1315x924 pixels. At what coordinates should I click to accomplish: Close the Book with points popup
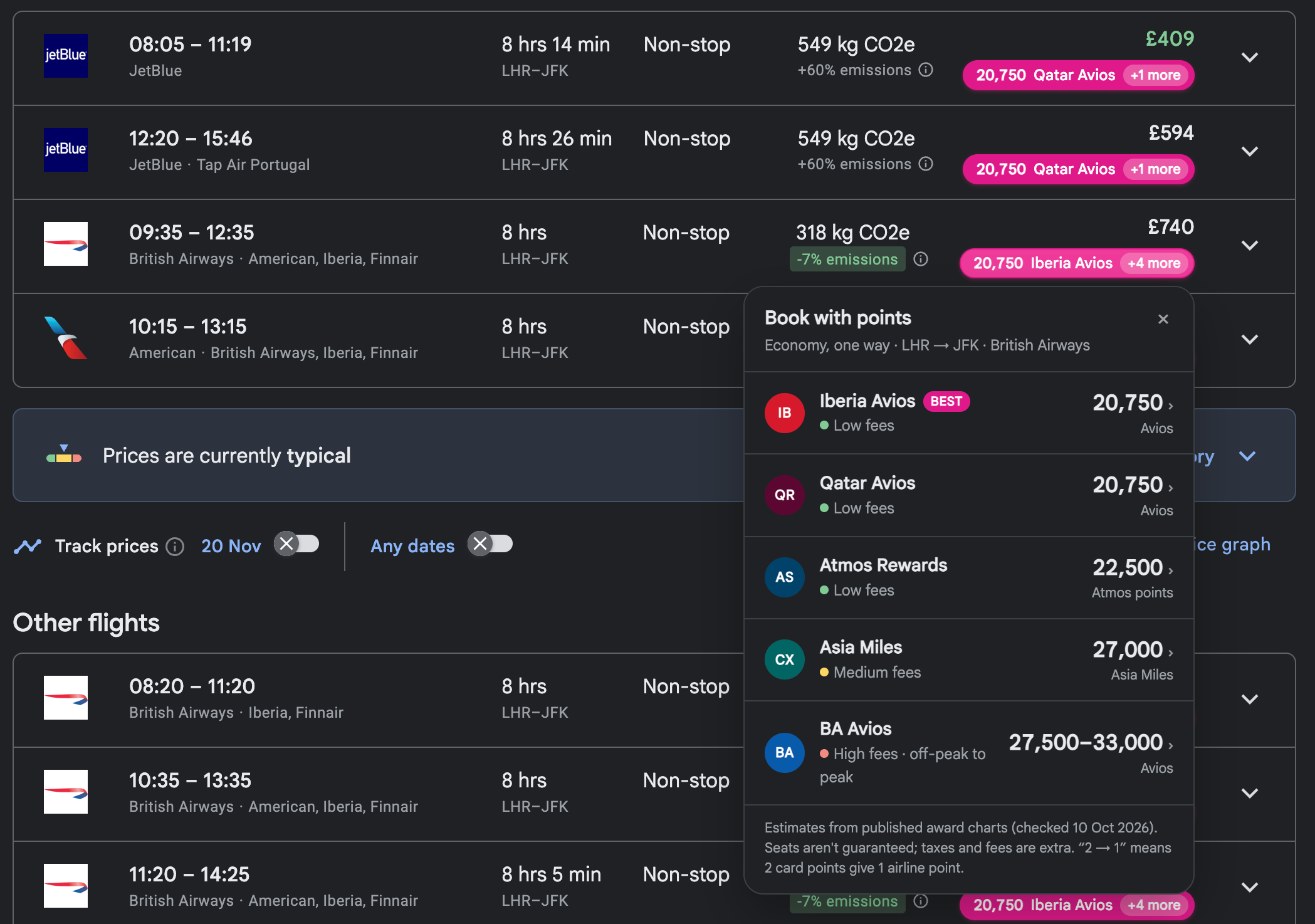[x=1163, y=319]
